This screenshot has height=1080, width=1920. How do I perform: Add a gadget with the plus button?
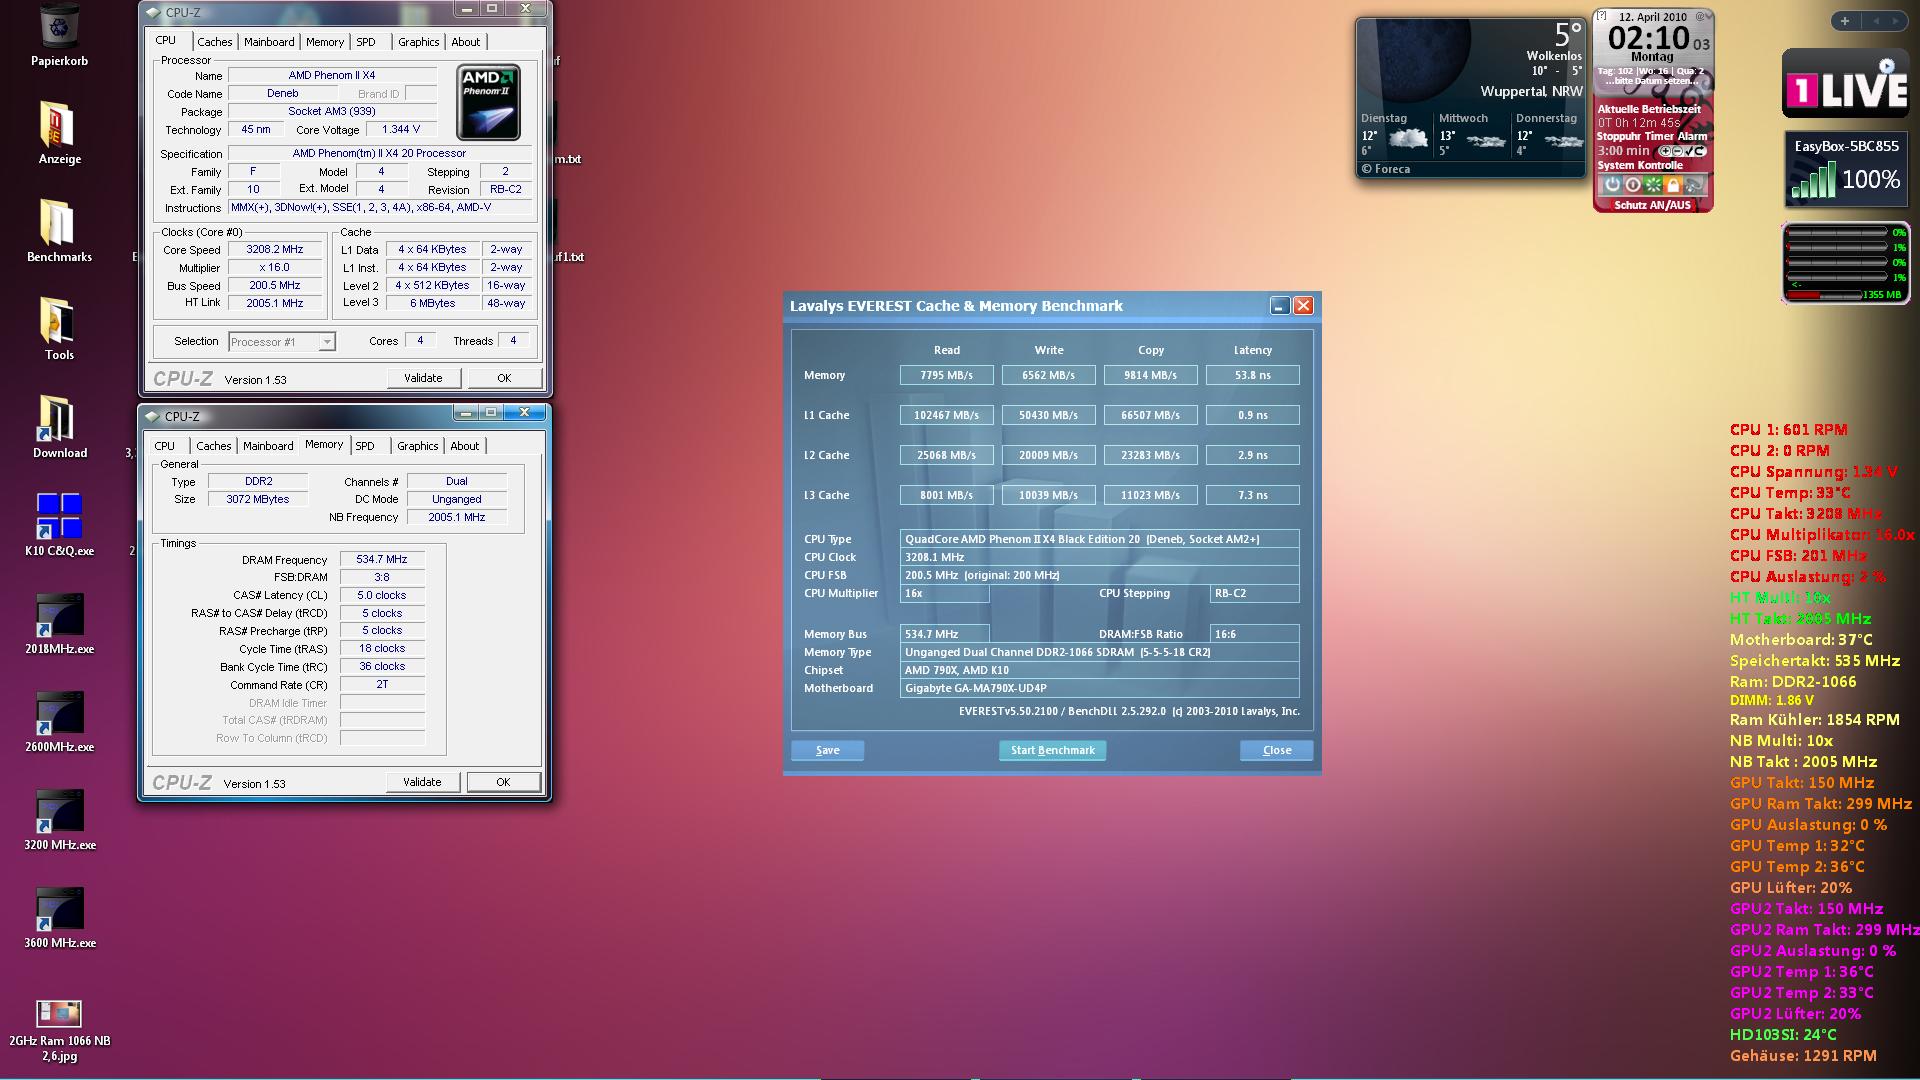tap(1845, 21)
